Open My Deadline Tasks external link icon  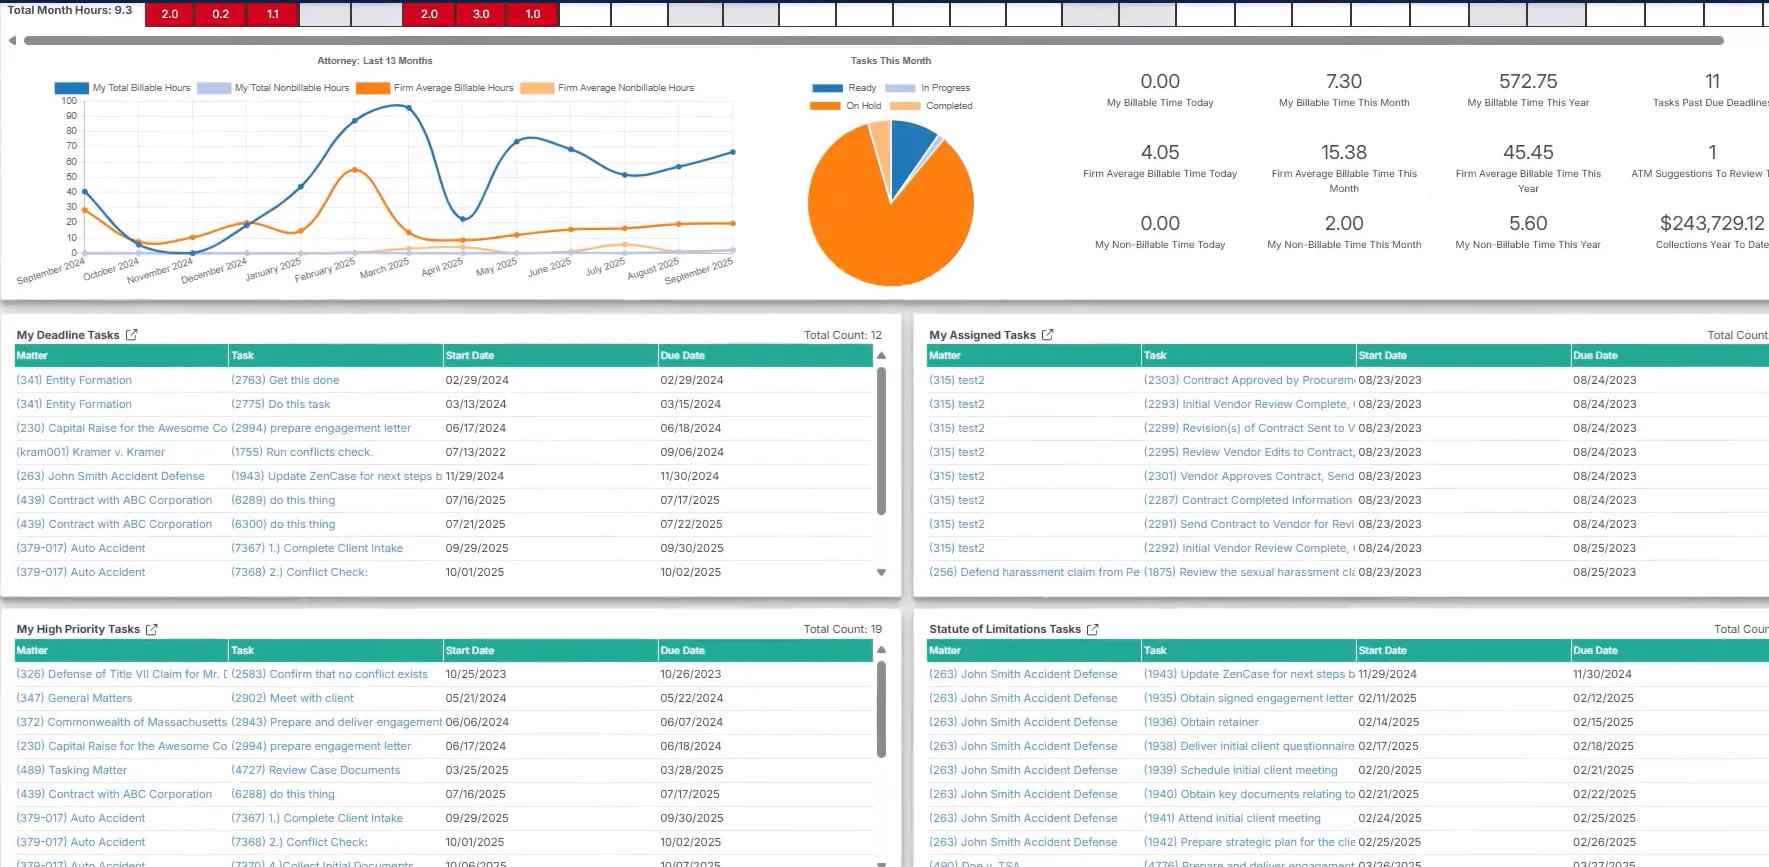point(131,335)
